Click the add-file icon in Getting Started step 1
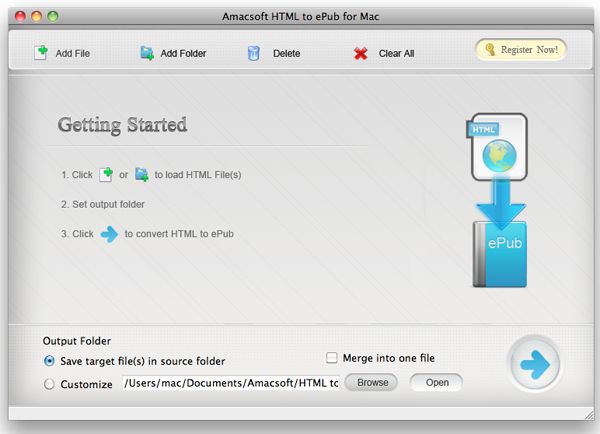 click(106, 175)
